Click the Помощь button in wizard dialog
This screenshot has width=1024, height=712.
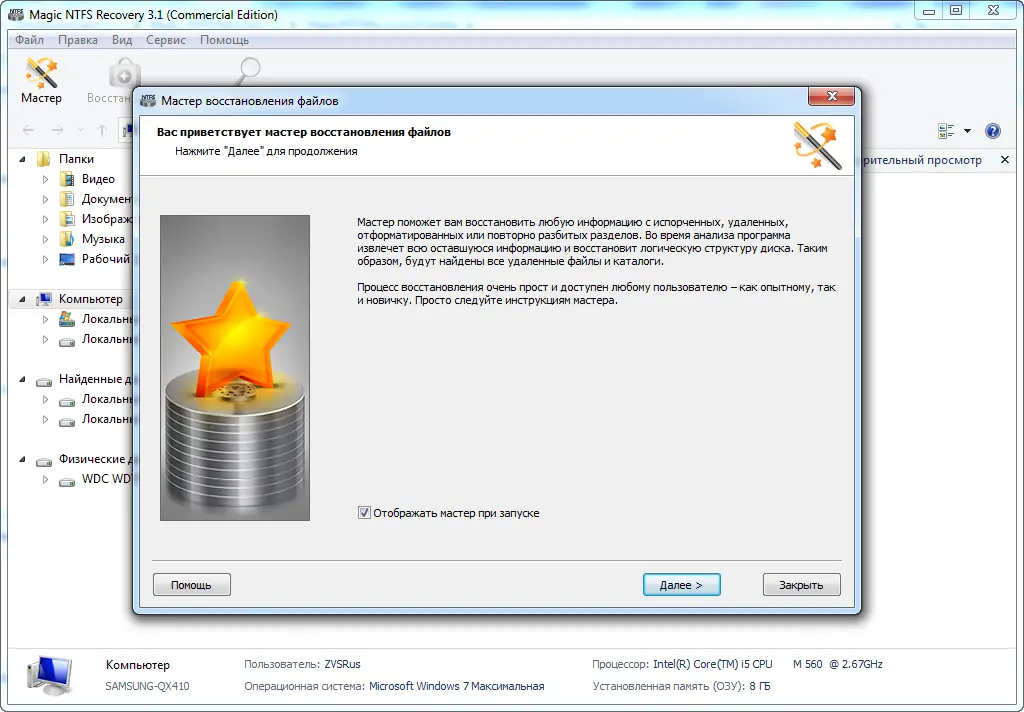pos(191,585)
